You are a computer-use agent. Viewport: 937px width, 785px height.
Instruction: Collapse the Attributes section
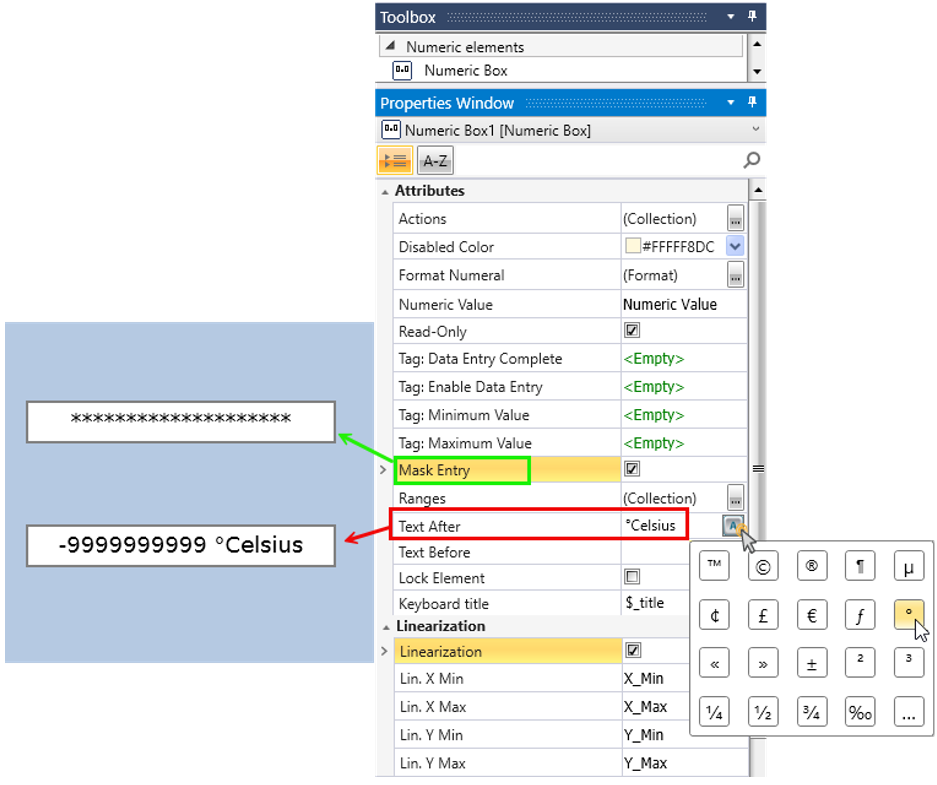(x=385, y=191)
